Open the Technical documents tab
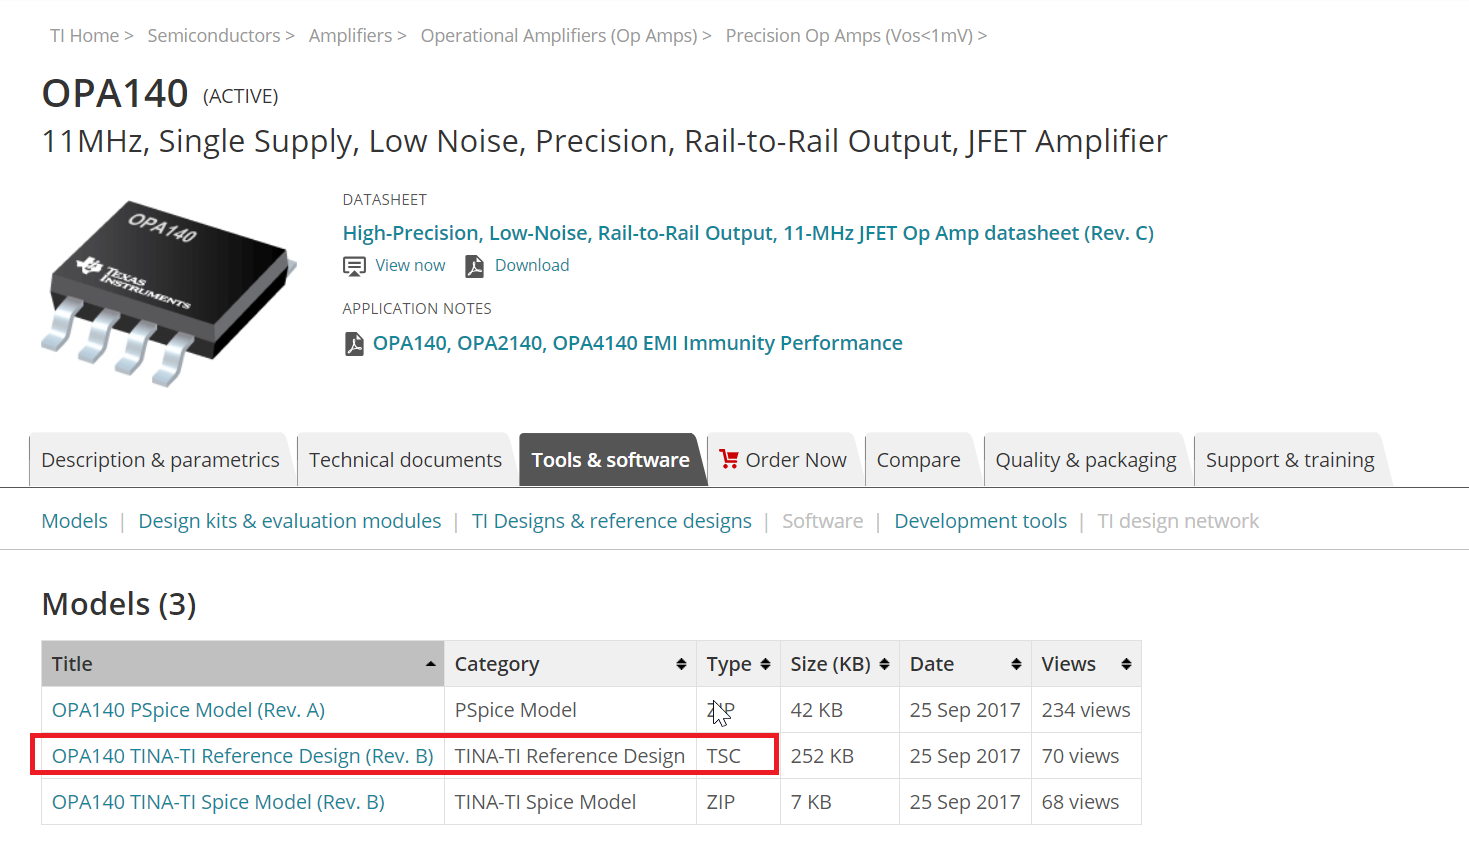 click(x=405, y=460)
